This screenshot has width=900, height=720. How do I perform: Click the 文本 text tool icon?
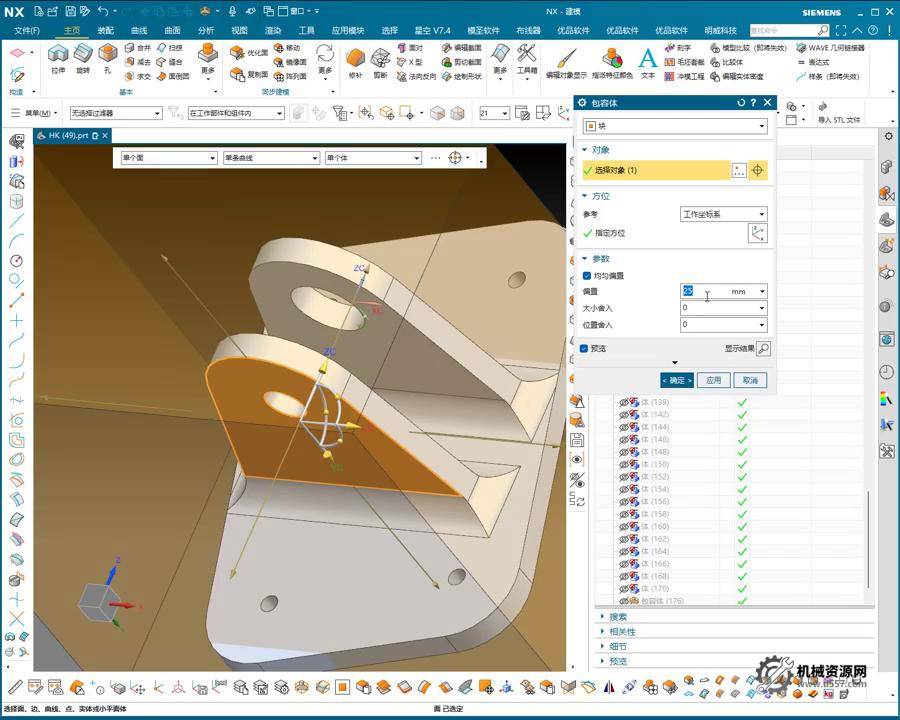(647, 58)
